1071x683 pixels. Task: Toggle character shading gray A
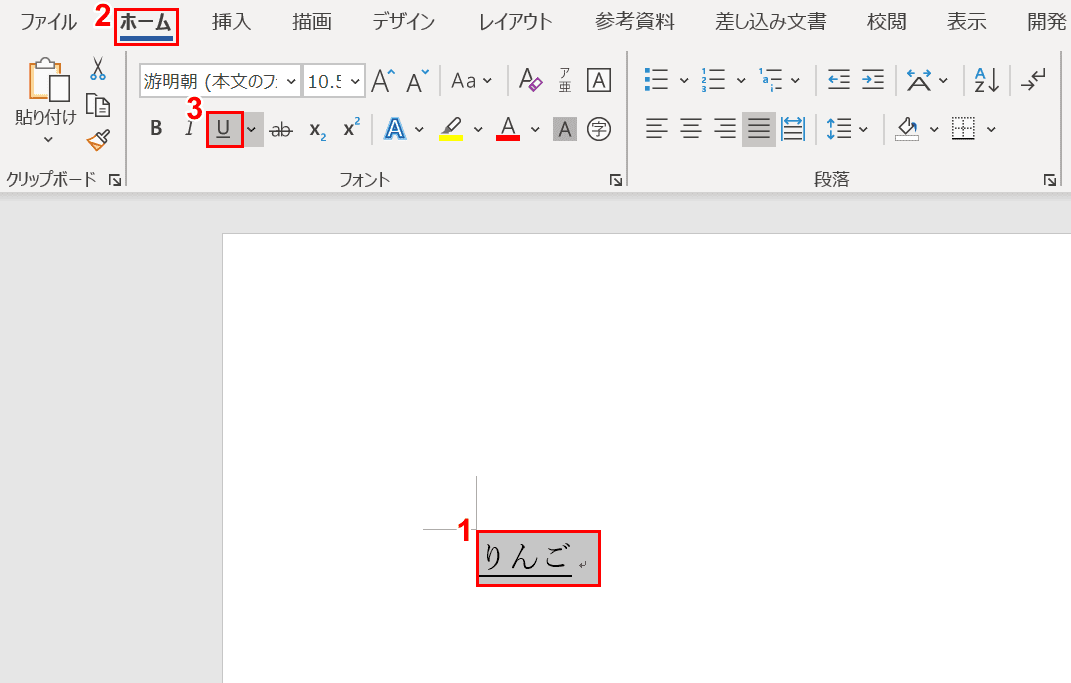(x=565, y=129)
